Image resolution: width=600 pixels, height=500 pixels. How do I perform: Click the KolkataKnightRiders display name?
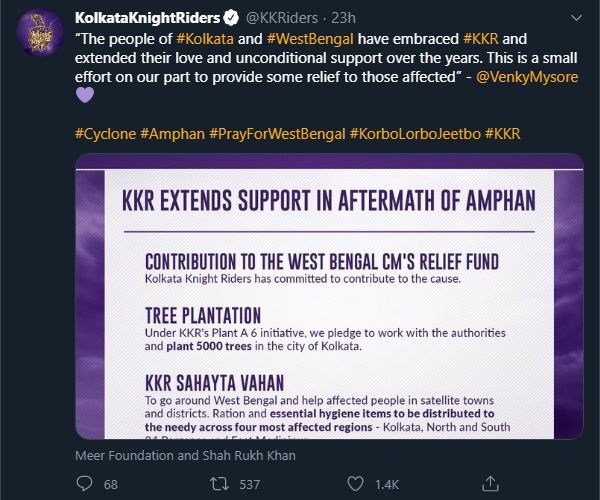coord(148,18)
